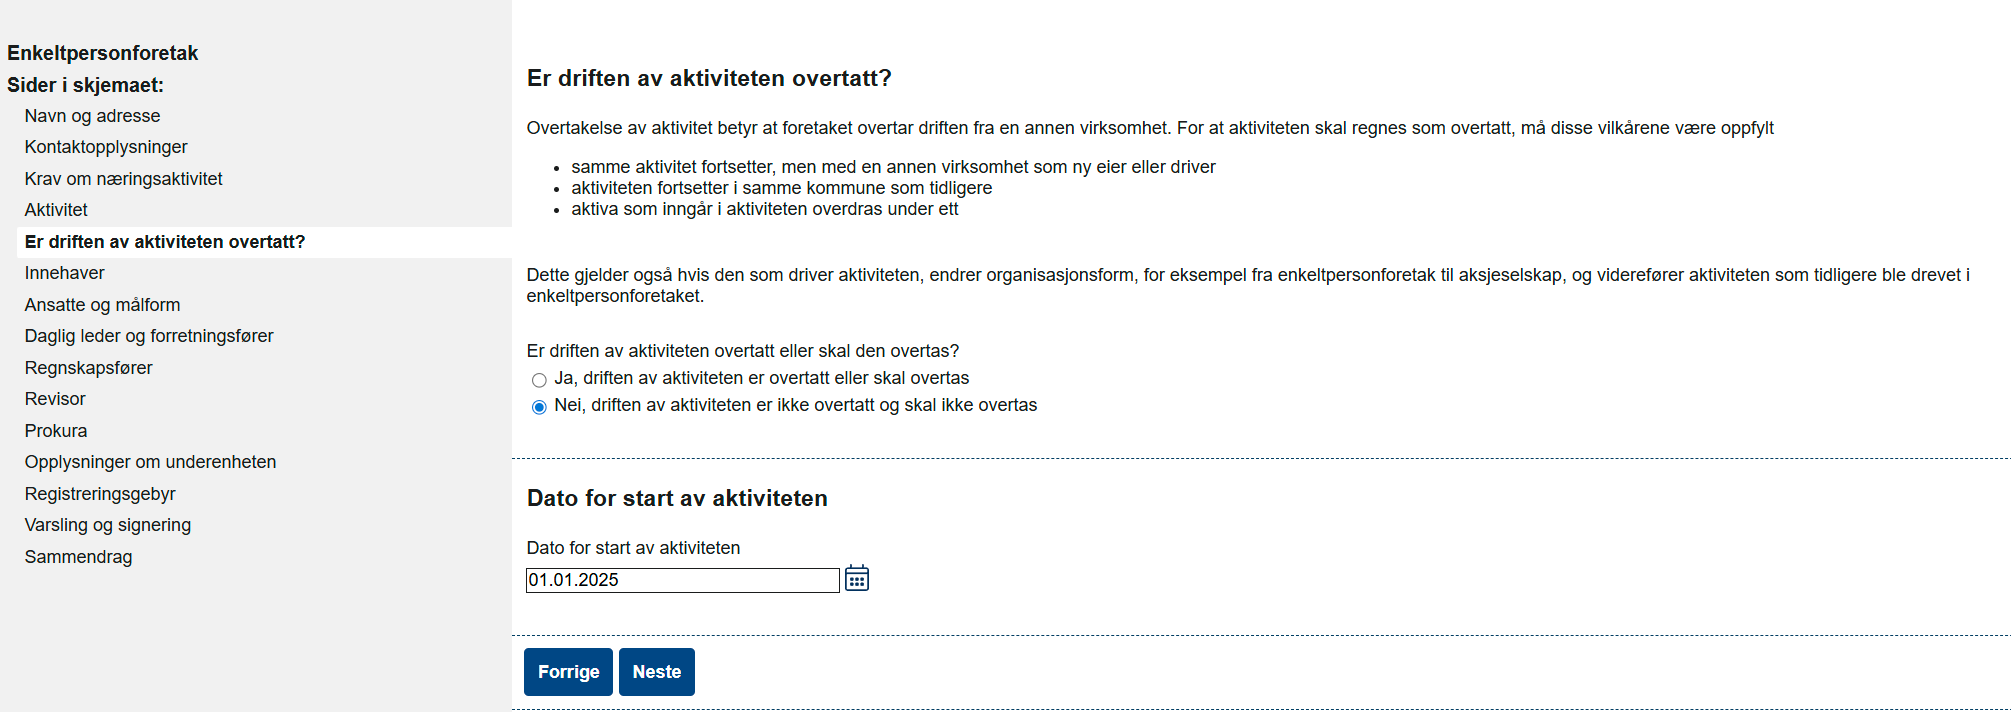Open Ansatte og målform section

click(x=102, y=305)
